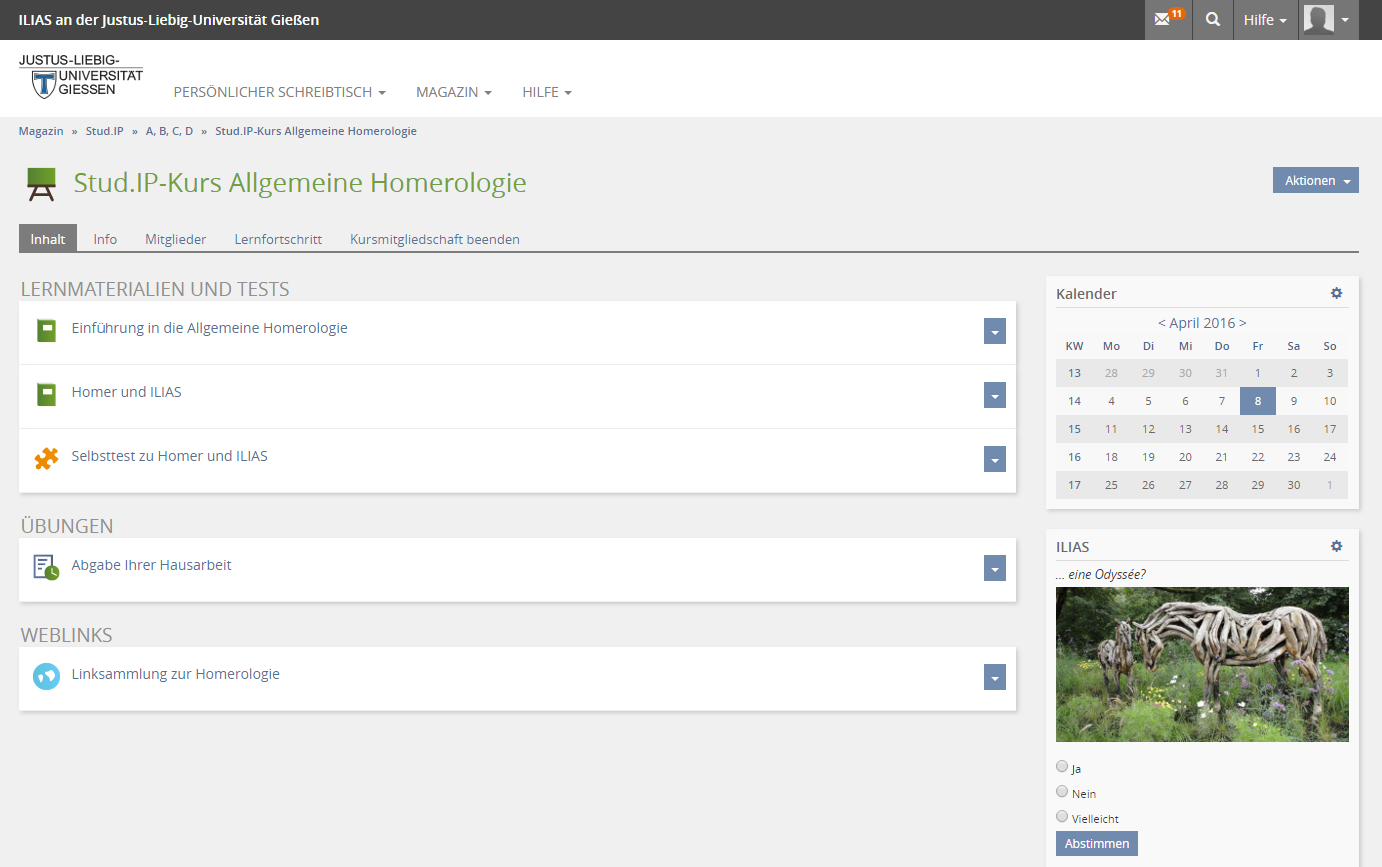
Task: Open the user avatar account menu
Action: tap(1328, 20)
